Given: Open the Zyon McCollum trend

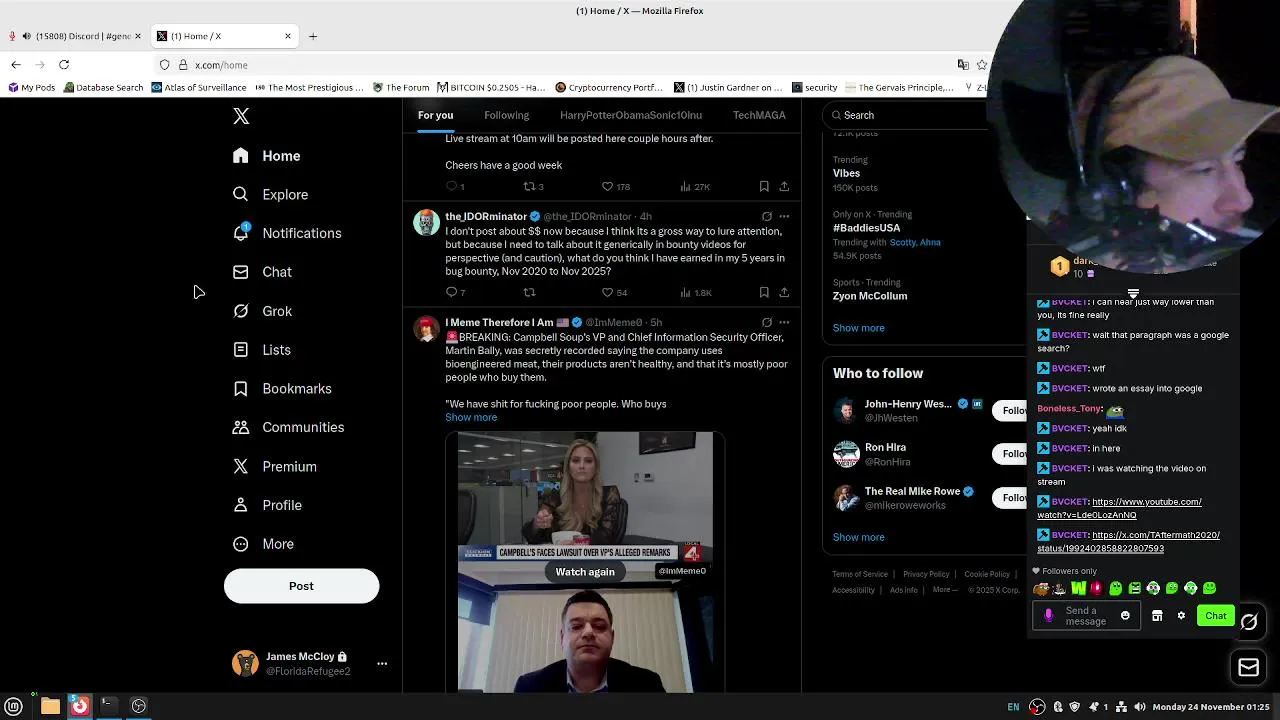Looking at the screenshot, I should tap(870, 296).
